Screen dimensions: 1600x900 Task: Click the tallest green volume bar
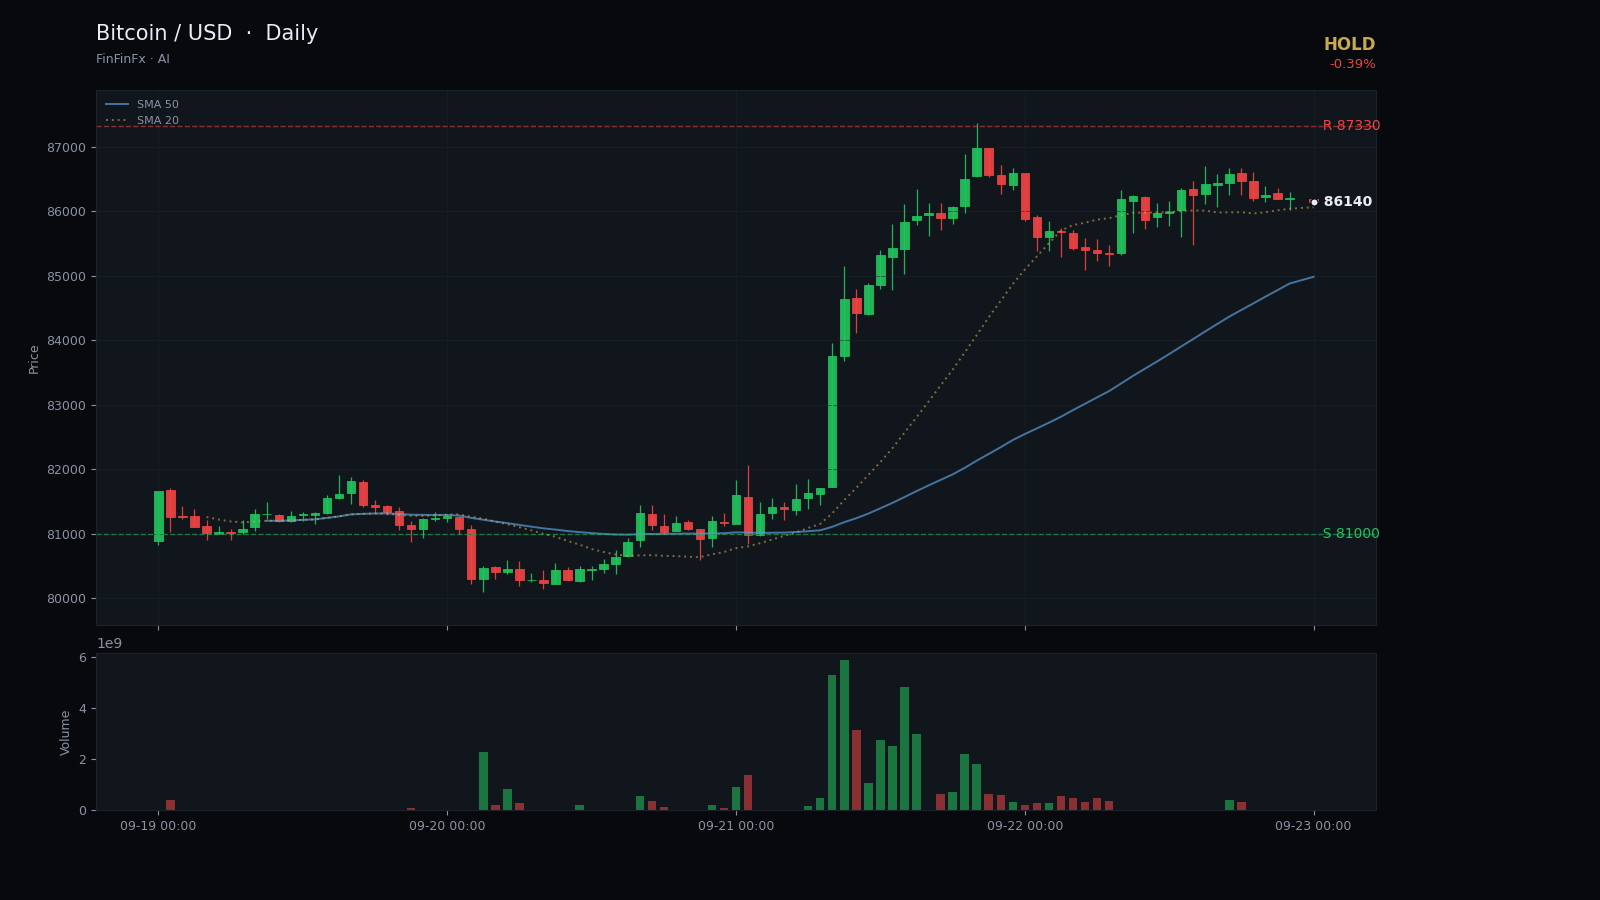coord(844,735)
